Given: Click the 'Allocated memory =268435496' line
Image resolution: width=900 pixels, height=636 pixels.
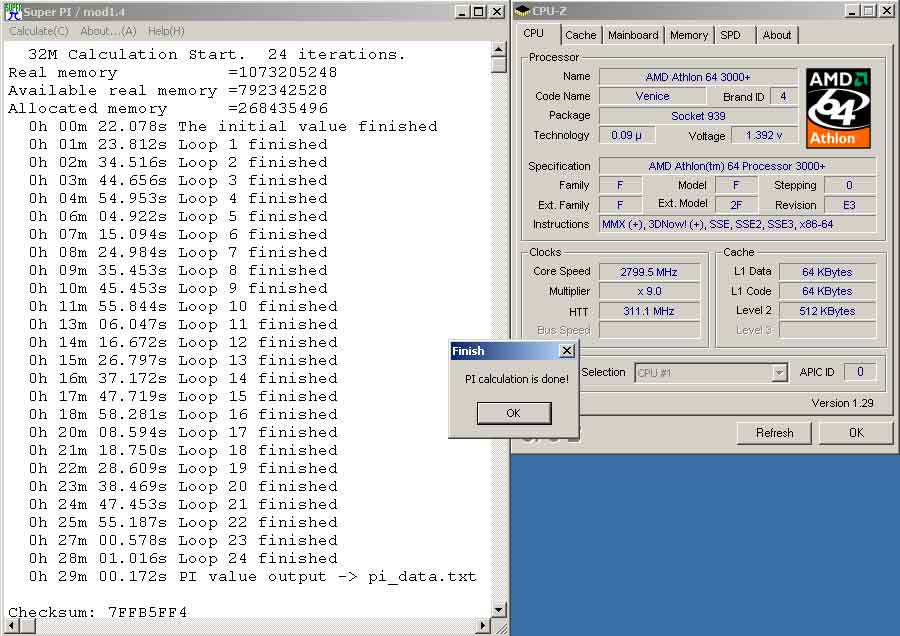Looking at the screenshot, I should pos(168,108).
